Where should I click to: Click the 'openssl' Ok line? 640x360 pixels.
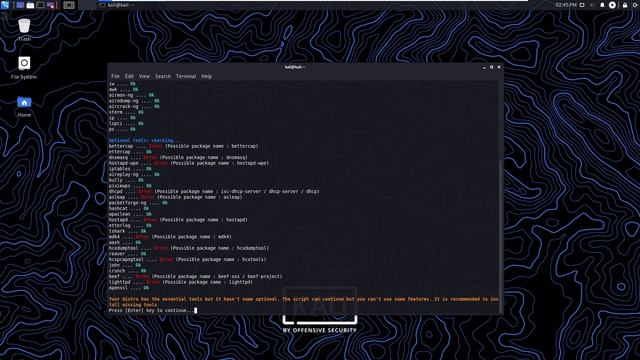click(129, 288)
